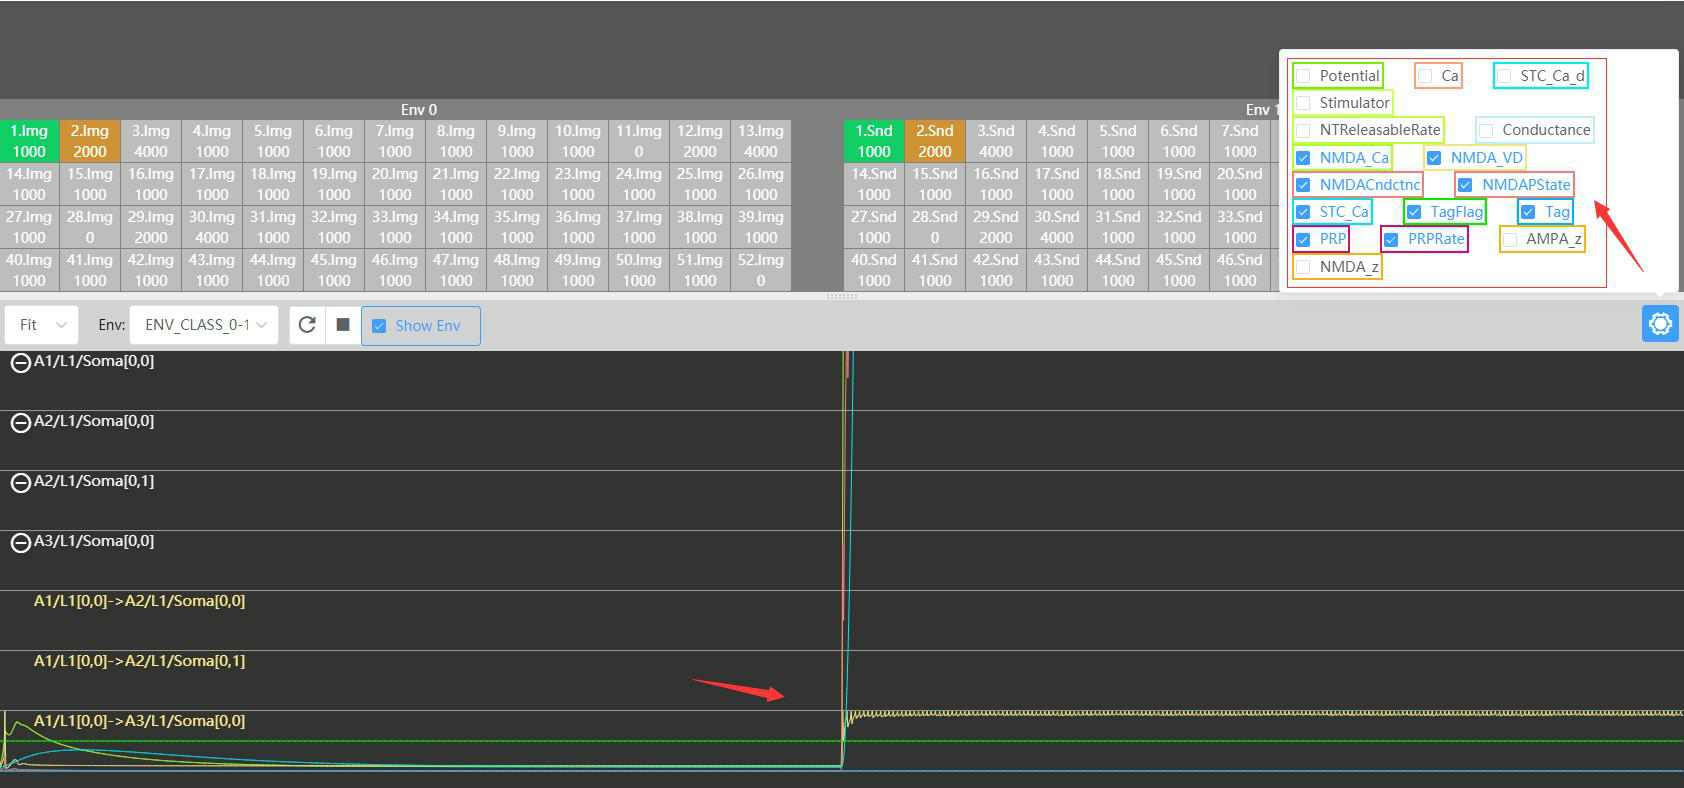
Task: Select the 30.Snd 4000 cell
Action: click(x=1057, y=227)
